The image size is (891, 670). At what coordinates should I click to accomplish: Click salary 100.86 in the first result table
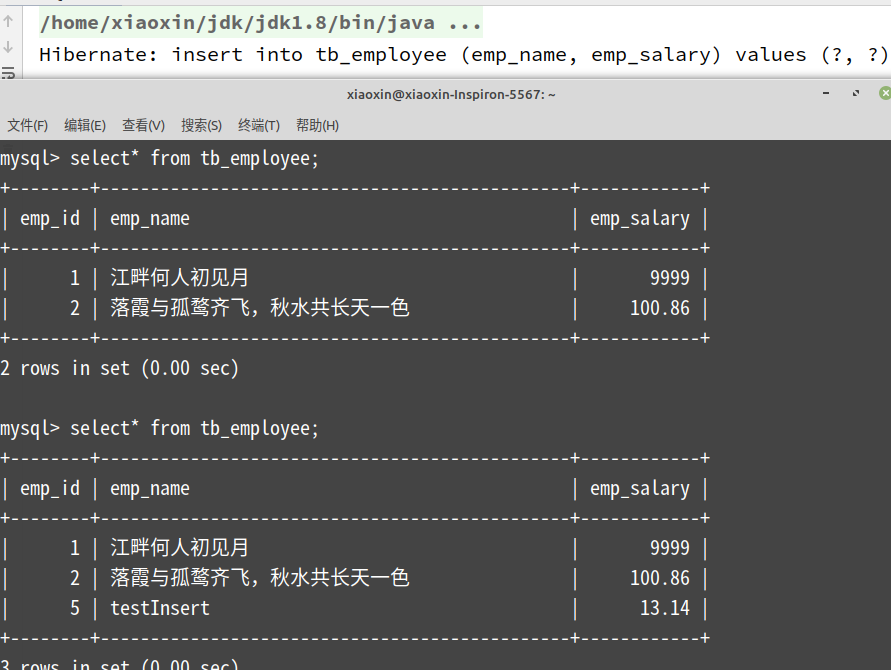[x=660, y=308]
